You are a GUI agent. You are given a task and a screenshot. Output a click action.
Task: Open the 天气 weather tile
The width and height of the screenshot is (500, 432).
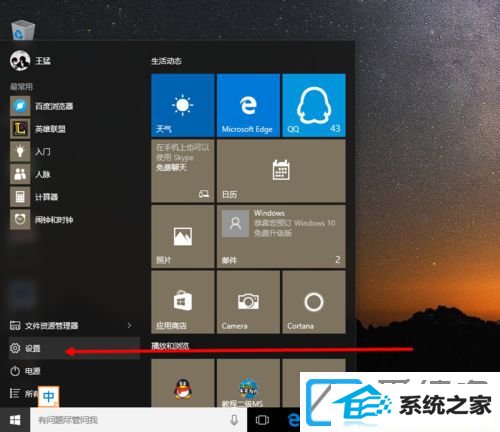click(183, 105)
